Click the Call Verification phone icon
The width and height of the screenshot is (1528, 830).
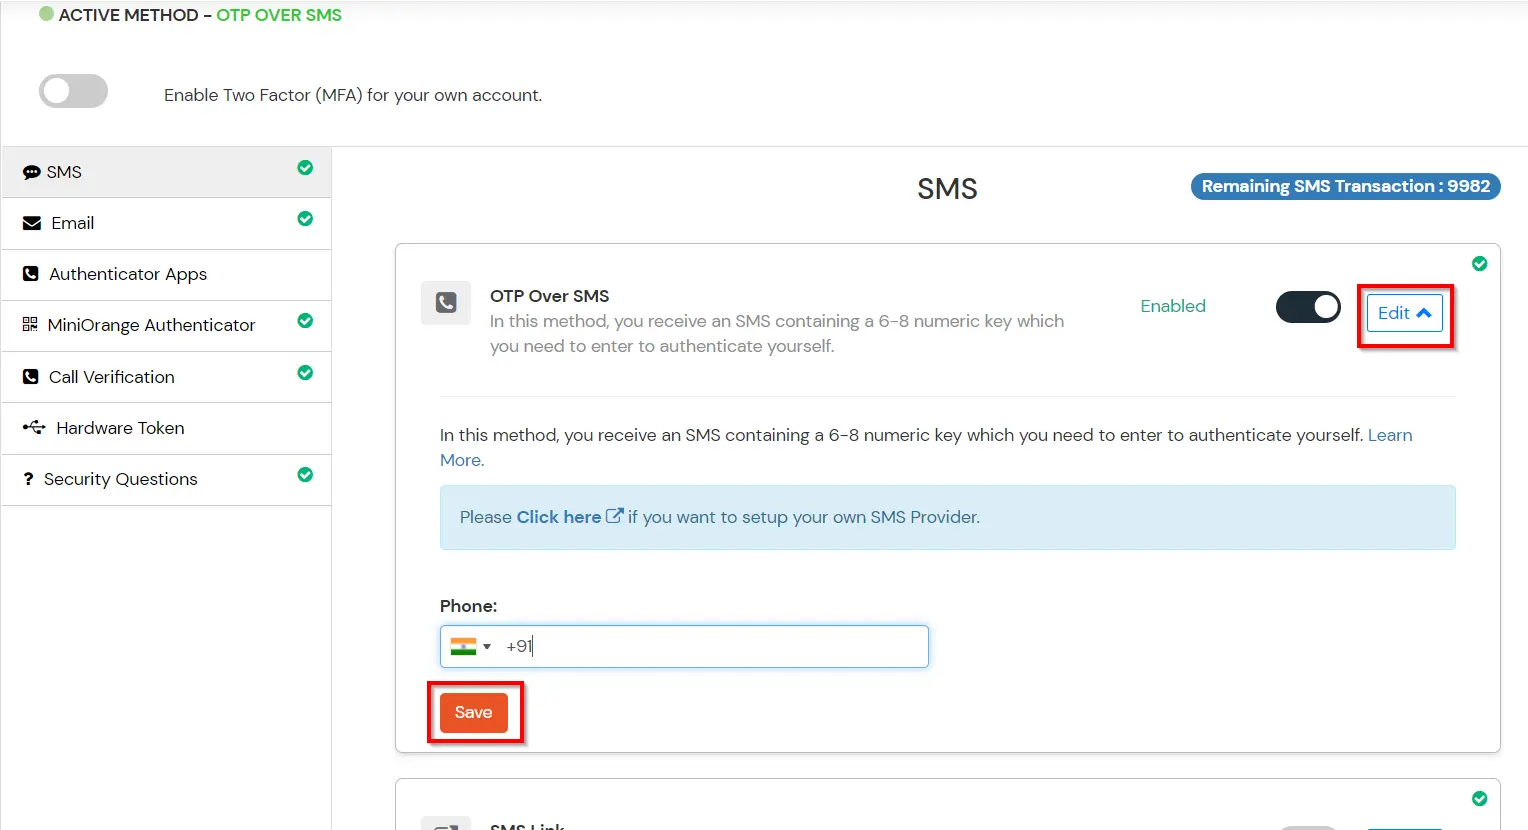(x=30, y=377)
